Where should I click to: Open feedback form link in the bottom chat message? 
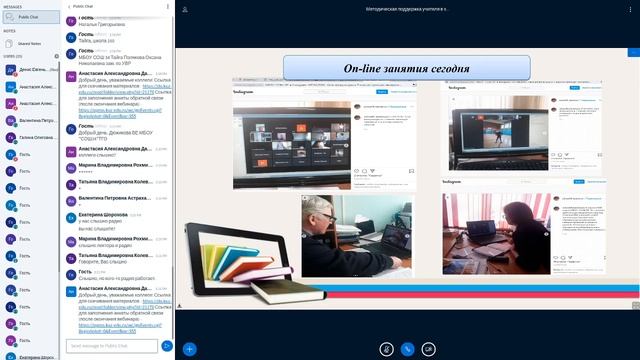point(120,328)
